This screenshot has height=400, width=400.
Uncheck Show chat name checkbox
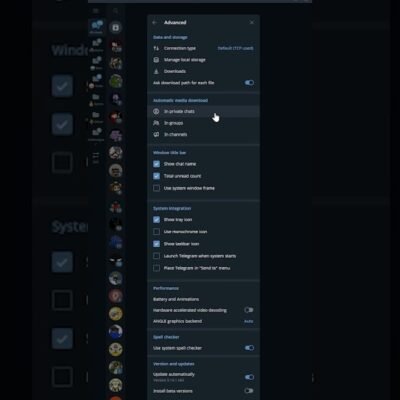coord(156,164)
